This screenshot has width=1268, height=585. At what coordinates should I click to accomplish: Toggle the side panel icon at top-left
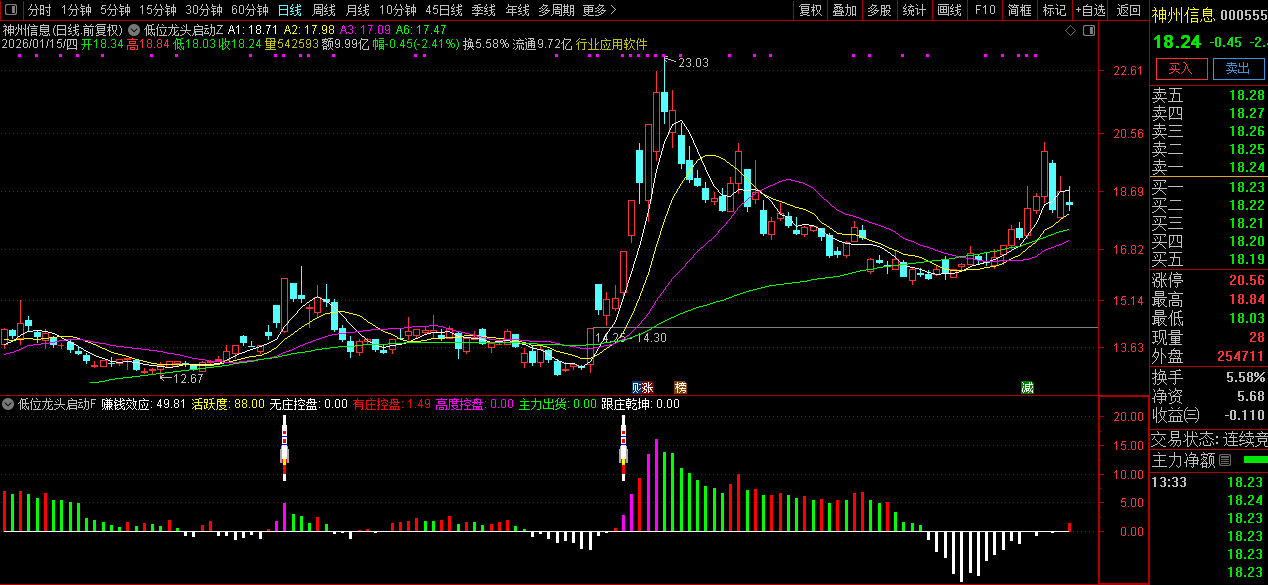point(12,10)
